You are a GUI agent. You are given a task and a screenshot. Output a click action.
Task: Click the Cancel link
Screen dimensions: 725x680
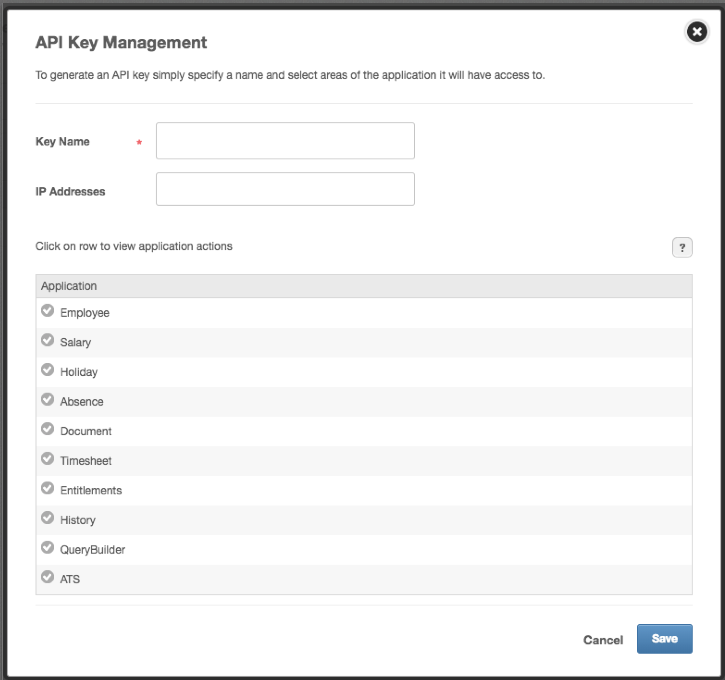(x=603, y=640)
